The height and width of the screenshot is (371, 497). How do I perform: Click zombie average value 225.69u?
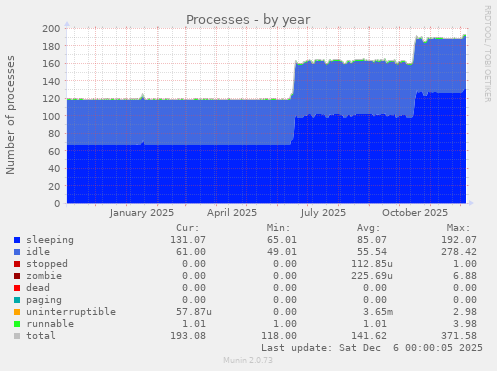point(372,276)
